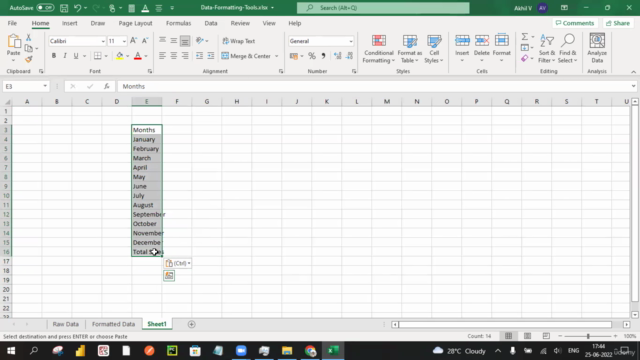Open the Formatted Data sheet tab

[x=113, y=324]
